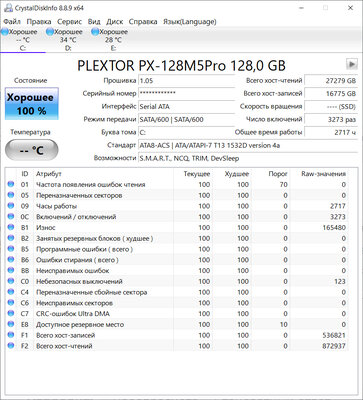
Task: Open the Сервис menu
Action: point(69,22)
